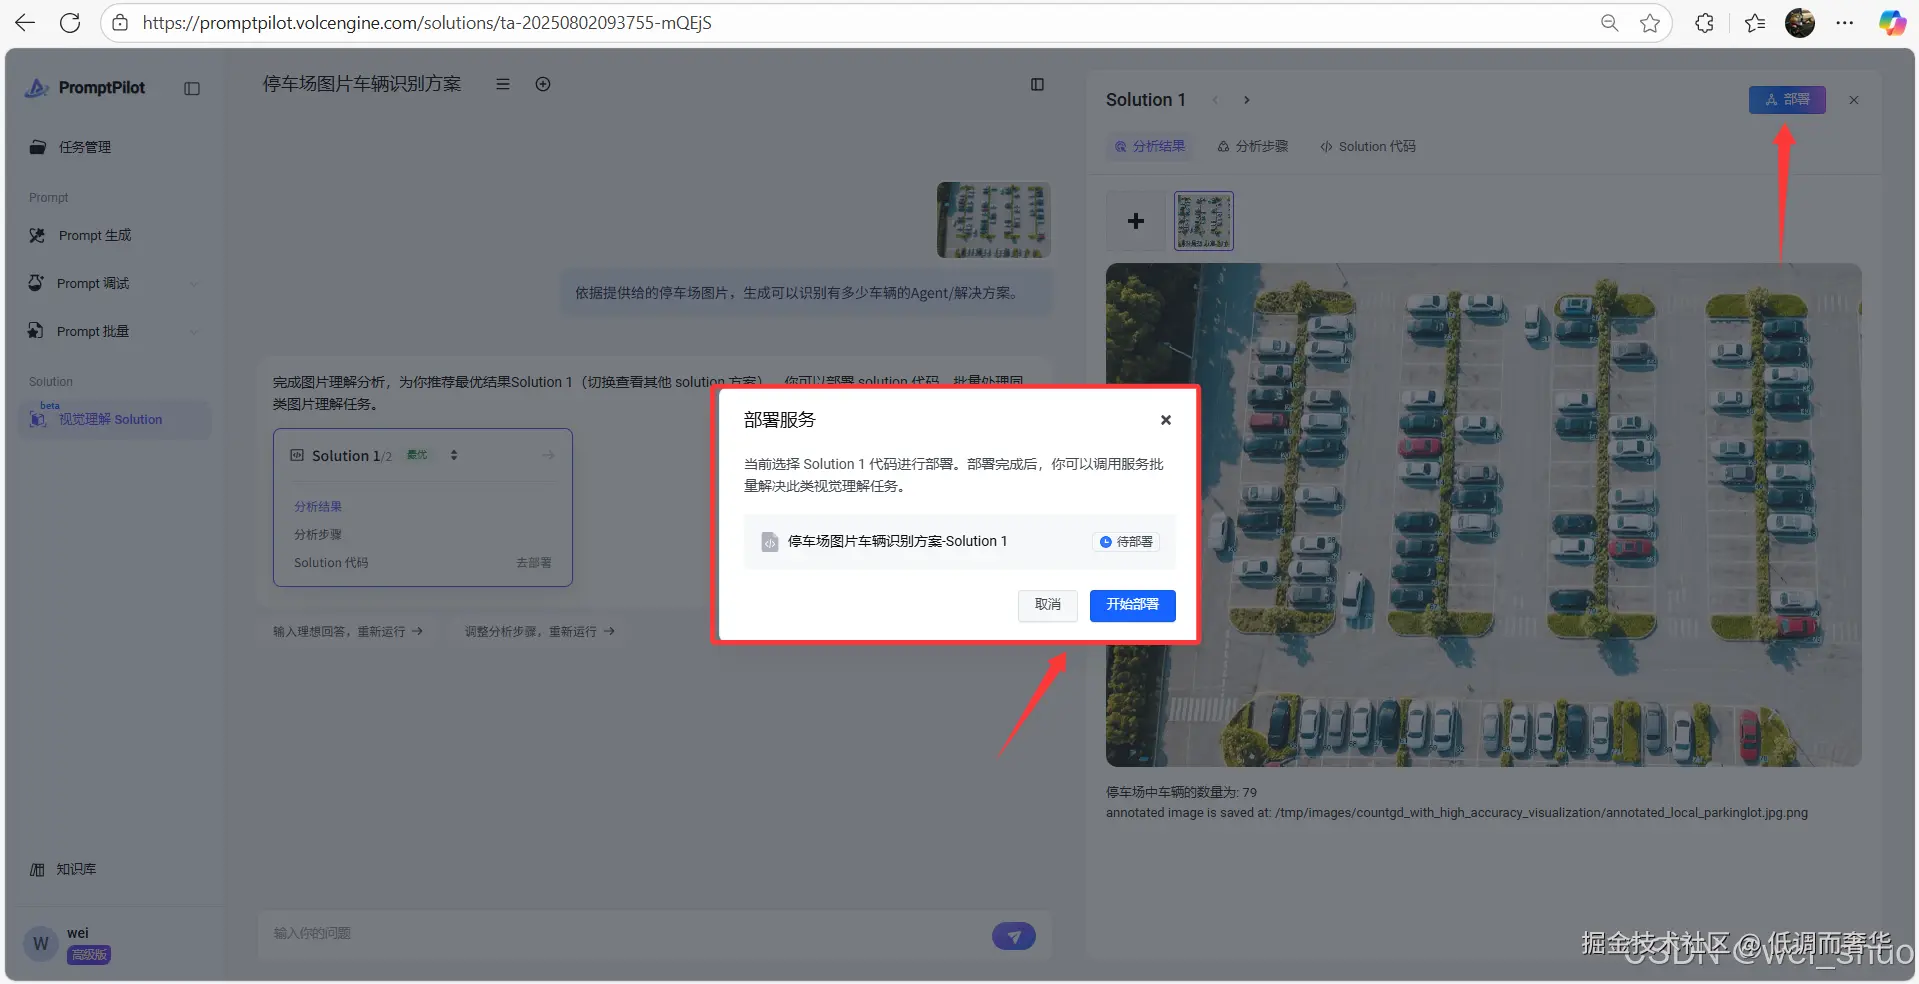The width and height of the screenshot is (1919, 984).
Task: Click the next solution arrow in Solution 1 header
Action: 1246,100
